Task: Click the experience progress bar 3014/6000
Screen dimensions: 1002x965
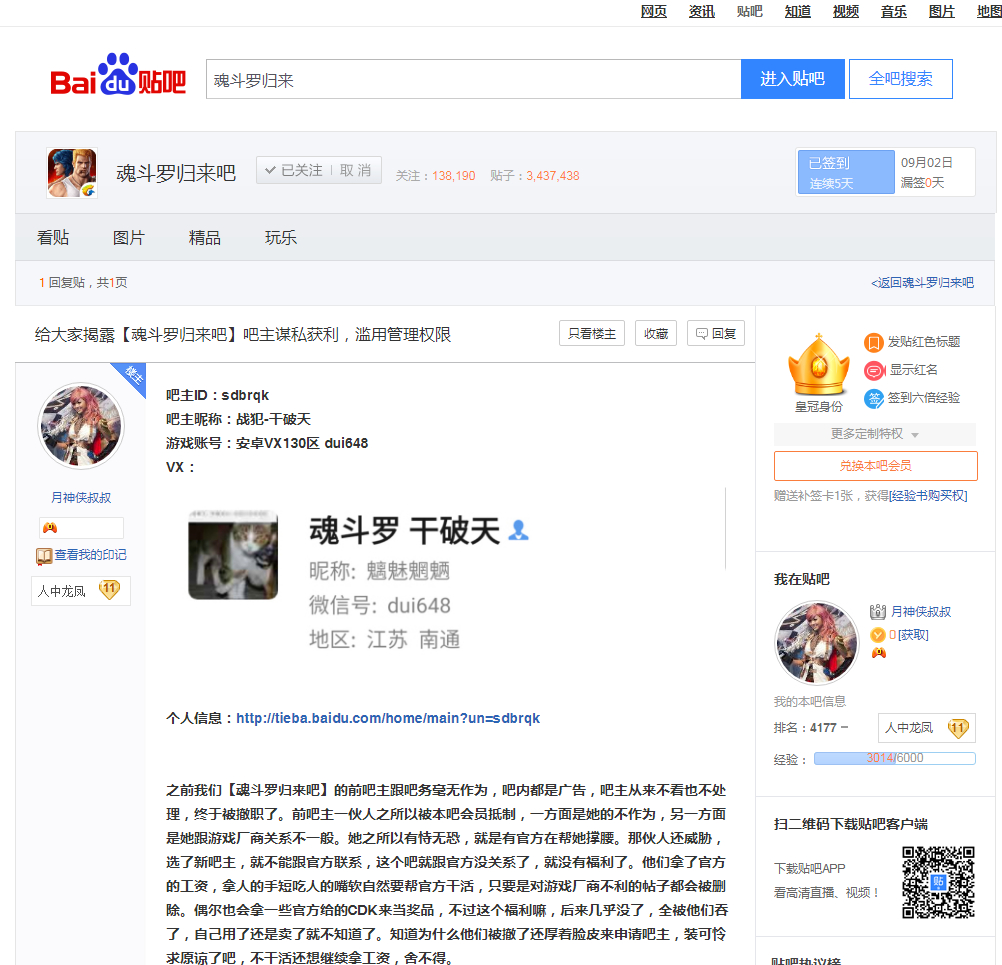Action: [895, 758]
